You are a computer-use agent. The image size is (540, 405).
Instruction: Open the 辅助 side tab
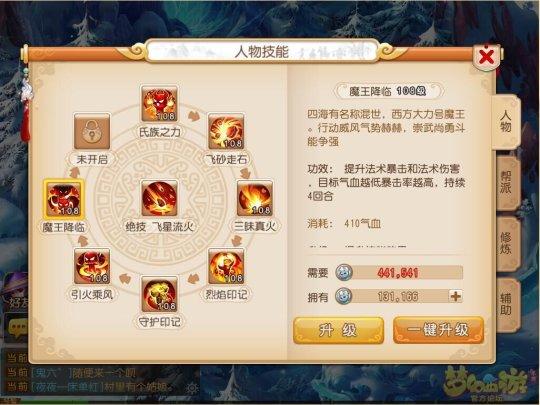click(506, 304)
